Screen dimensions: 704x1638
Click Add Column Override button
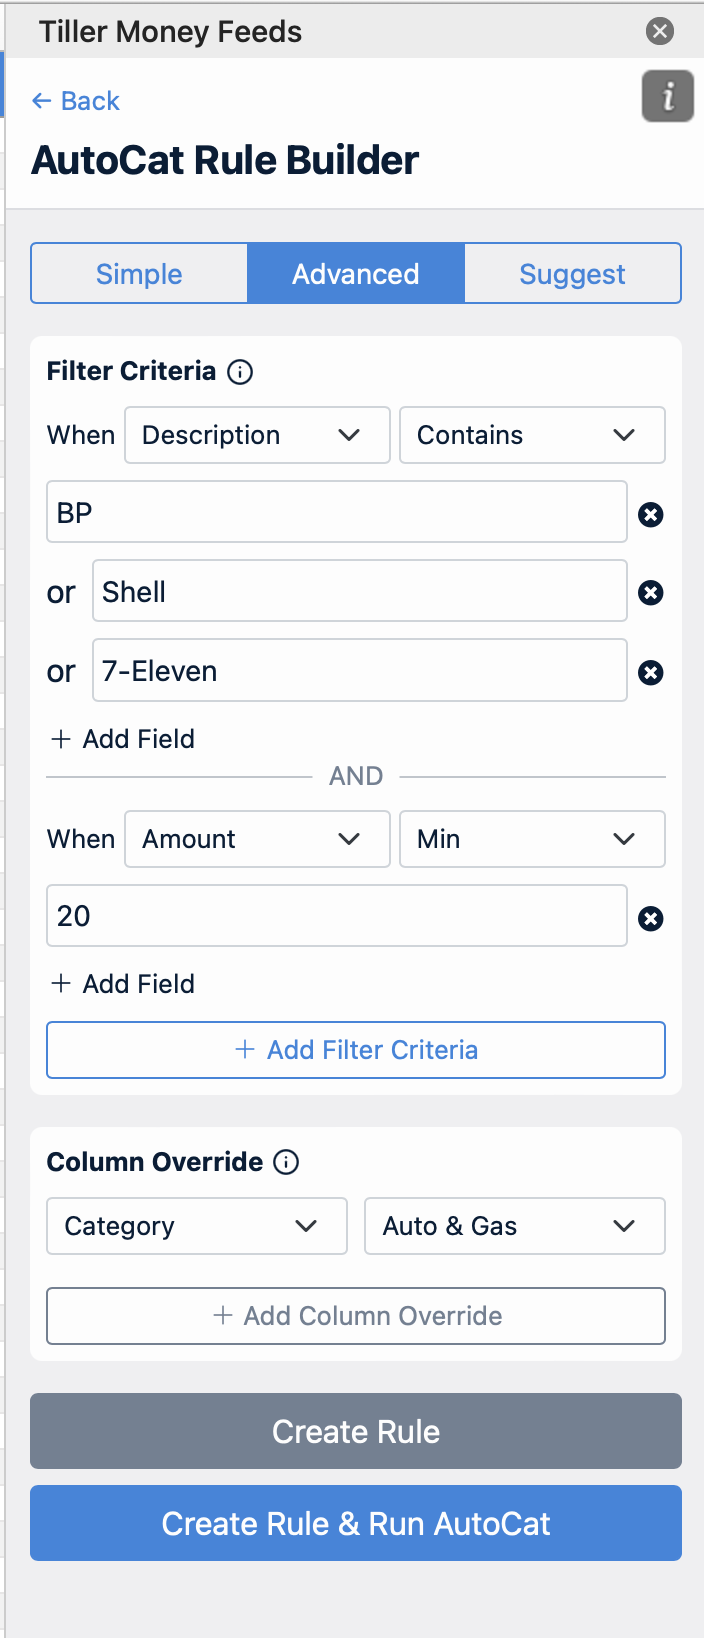(x=356, y=1316)
